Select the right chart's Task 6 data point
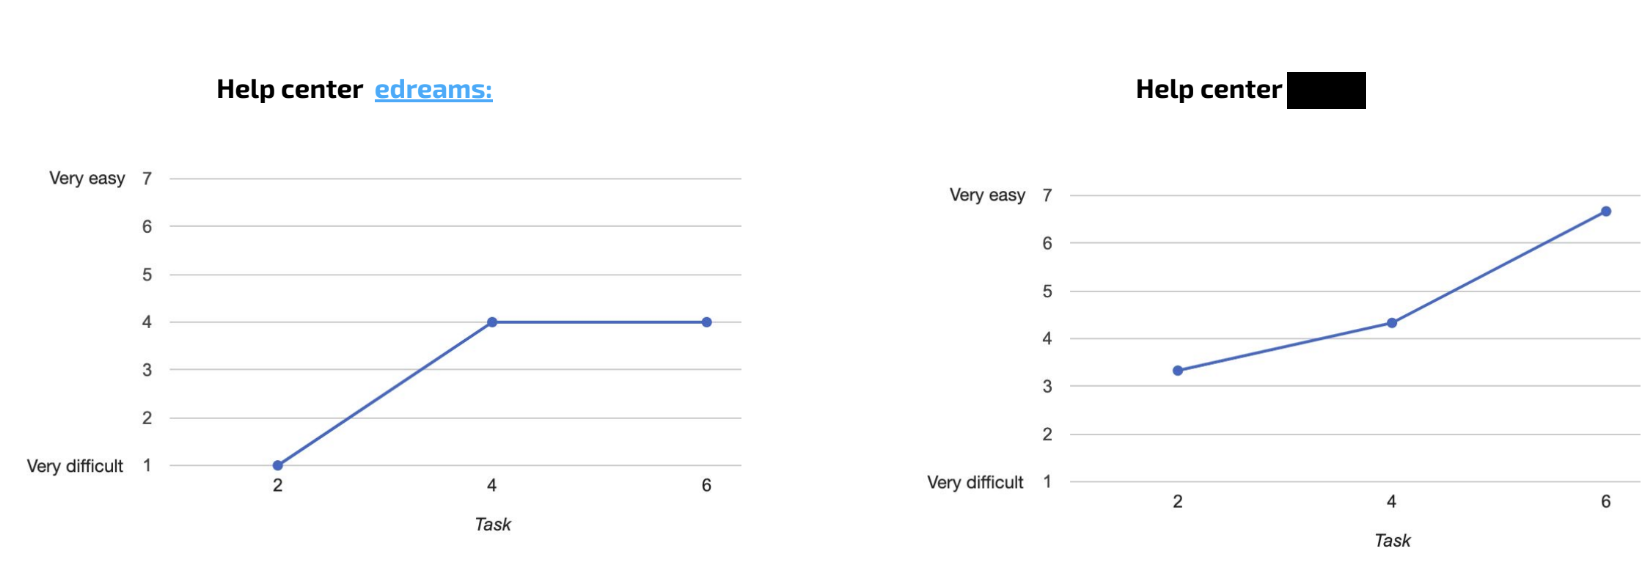 1606,211
